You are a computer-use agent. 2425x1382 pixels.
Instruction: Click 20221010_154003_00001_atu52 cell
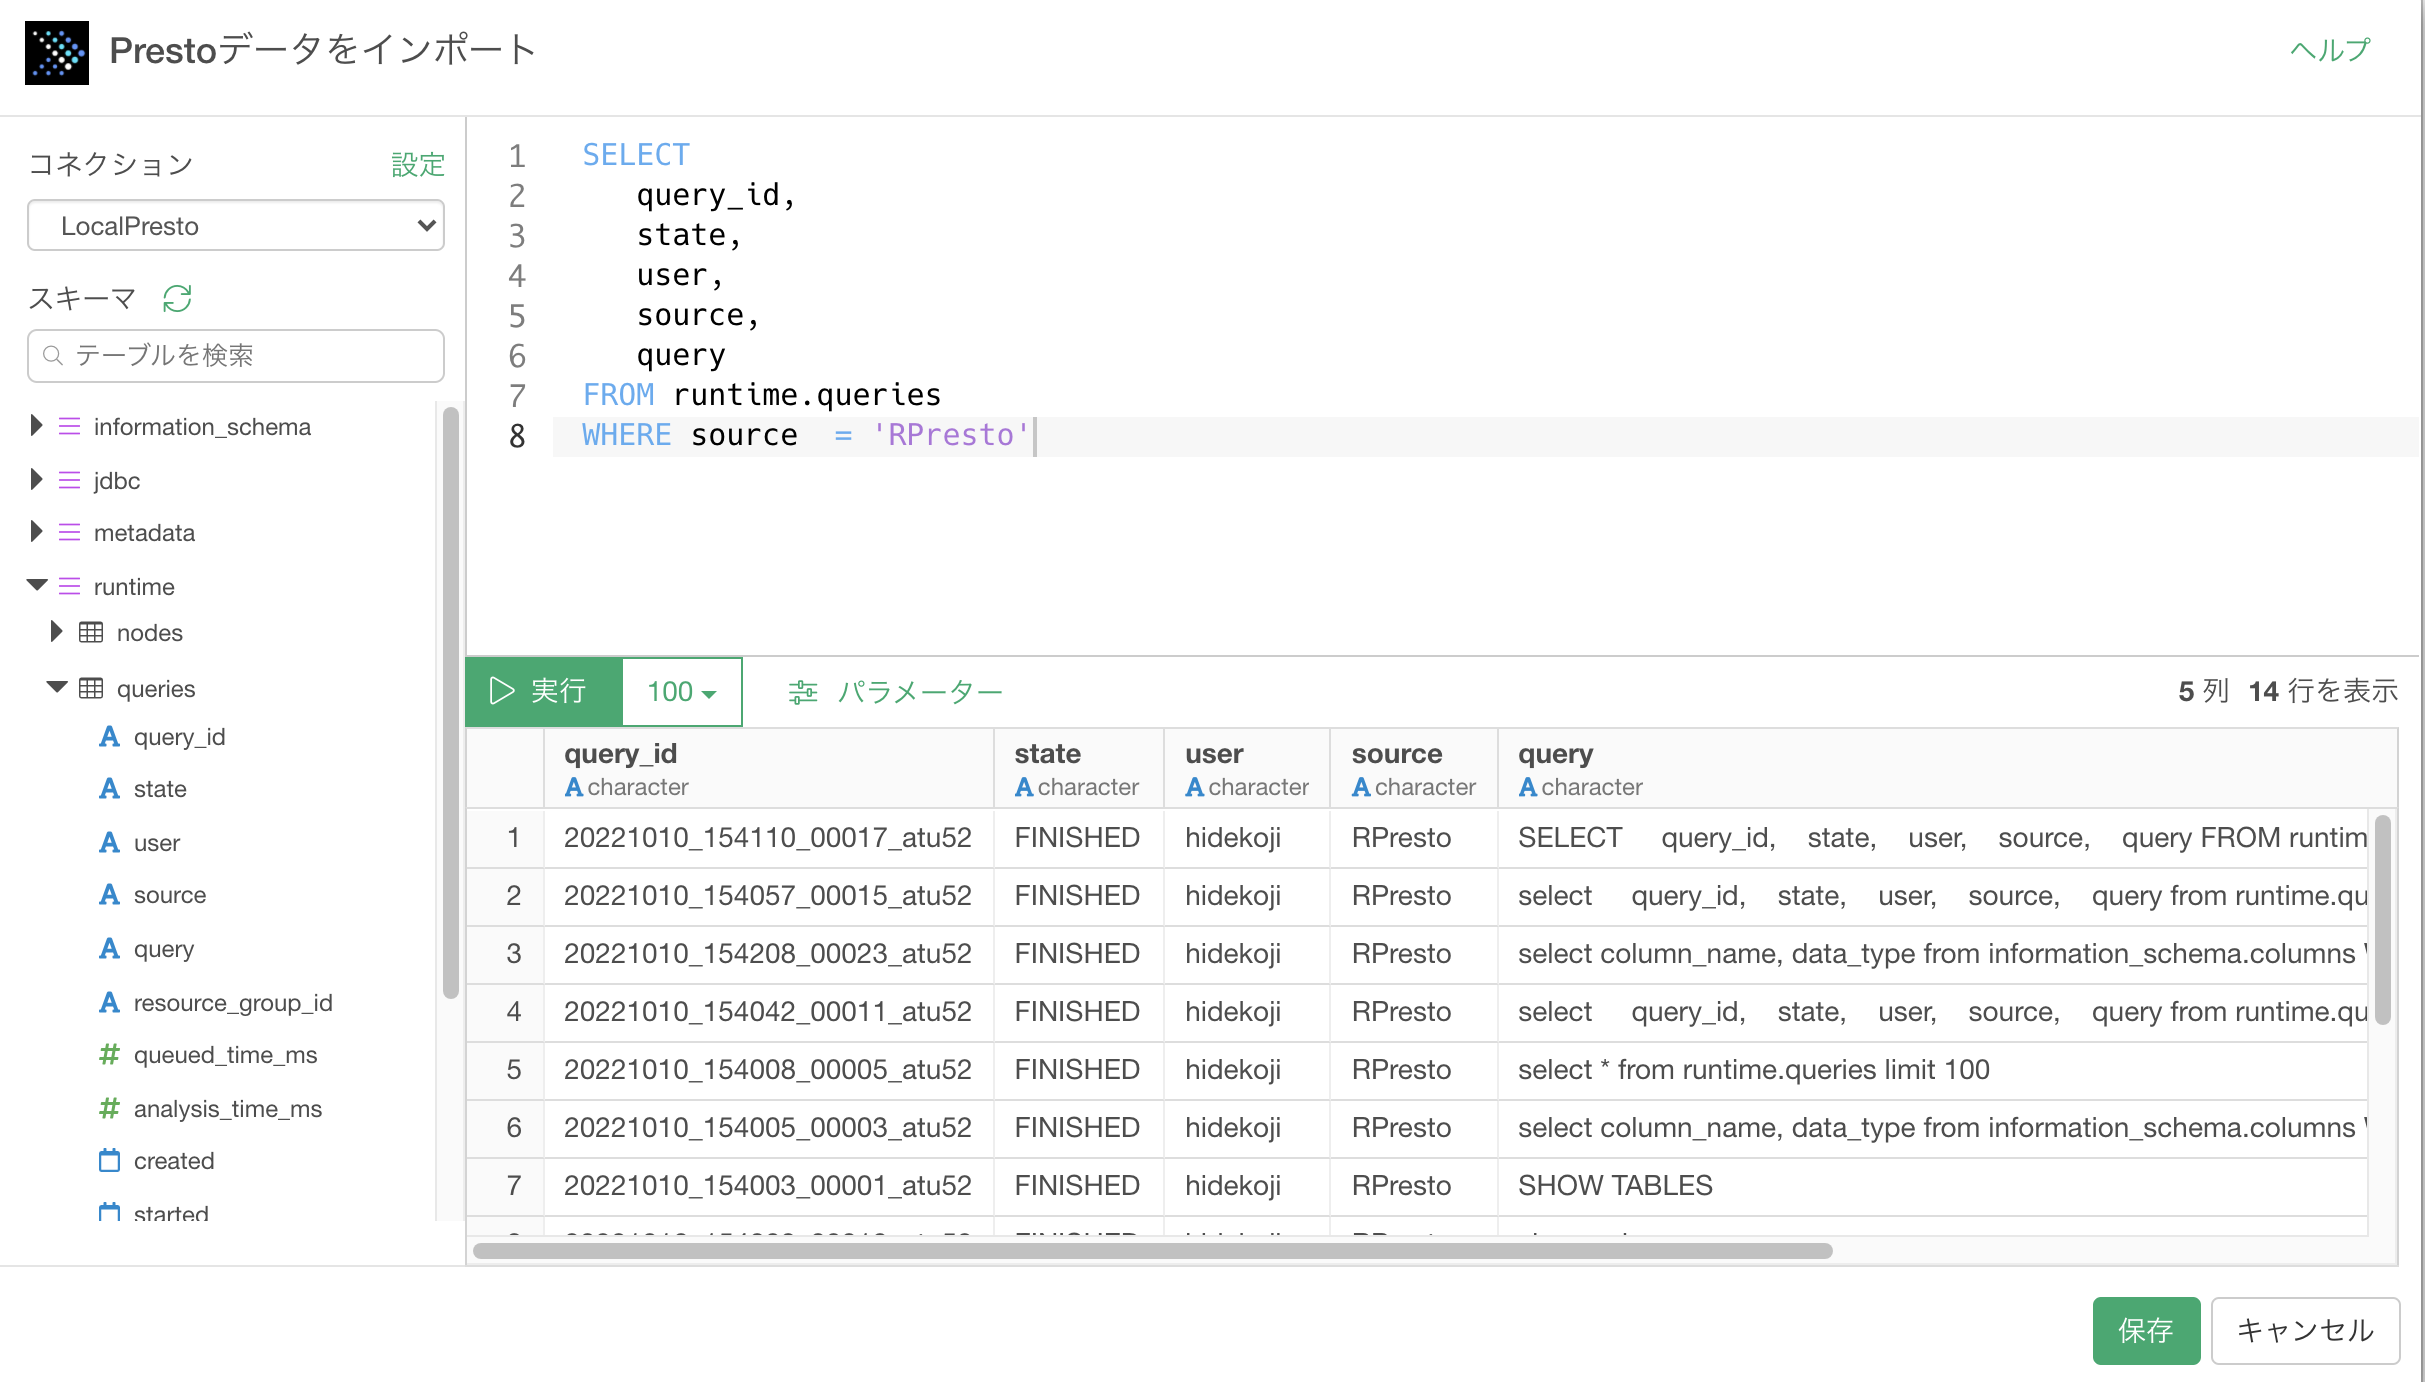click(x=768, y=1186)
